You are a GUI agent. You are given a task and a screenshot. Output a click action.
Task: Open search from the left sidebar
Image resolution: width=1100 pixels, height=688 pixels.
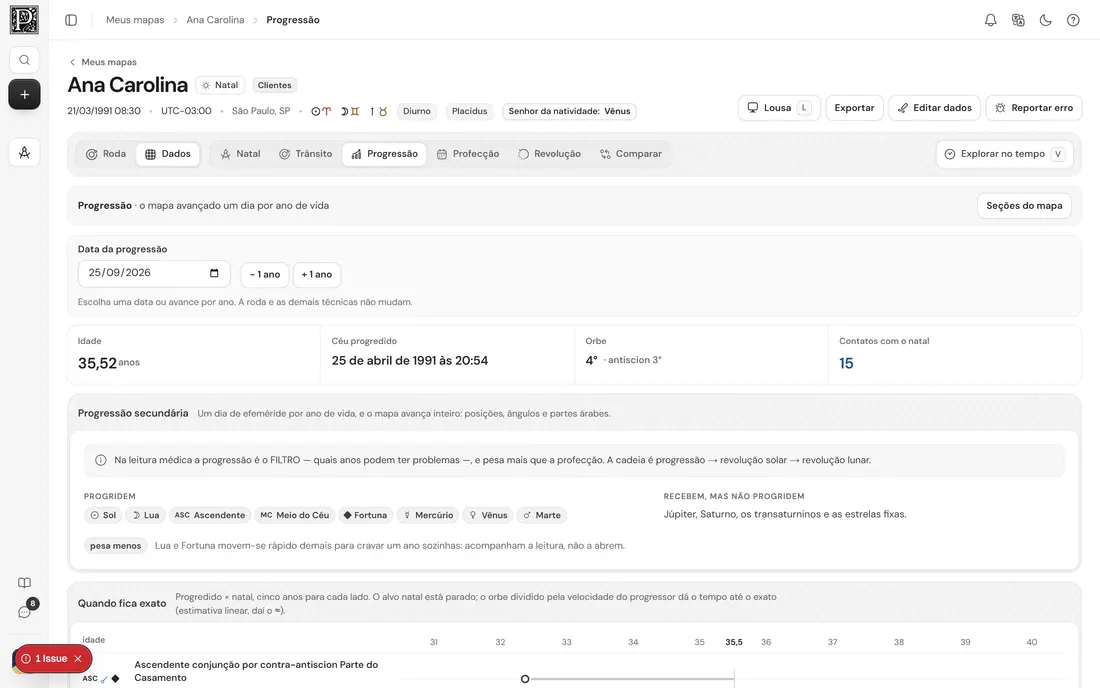pos(24,60)
